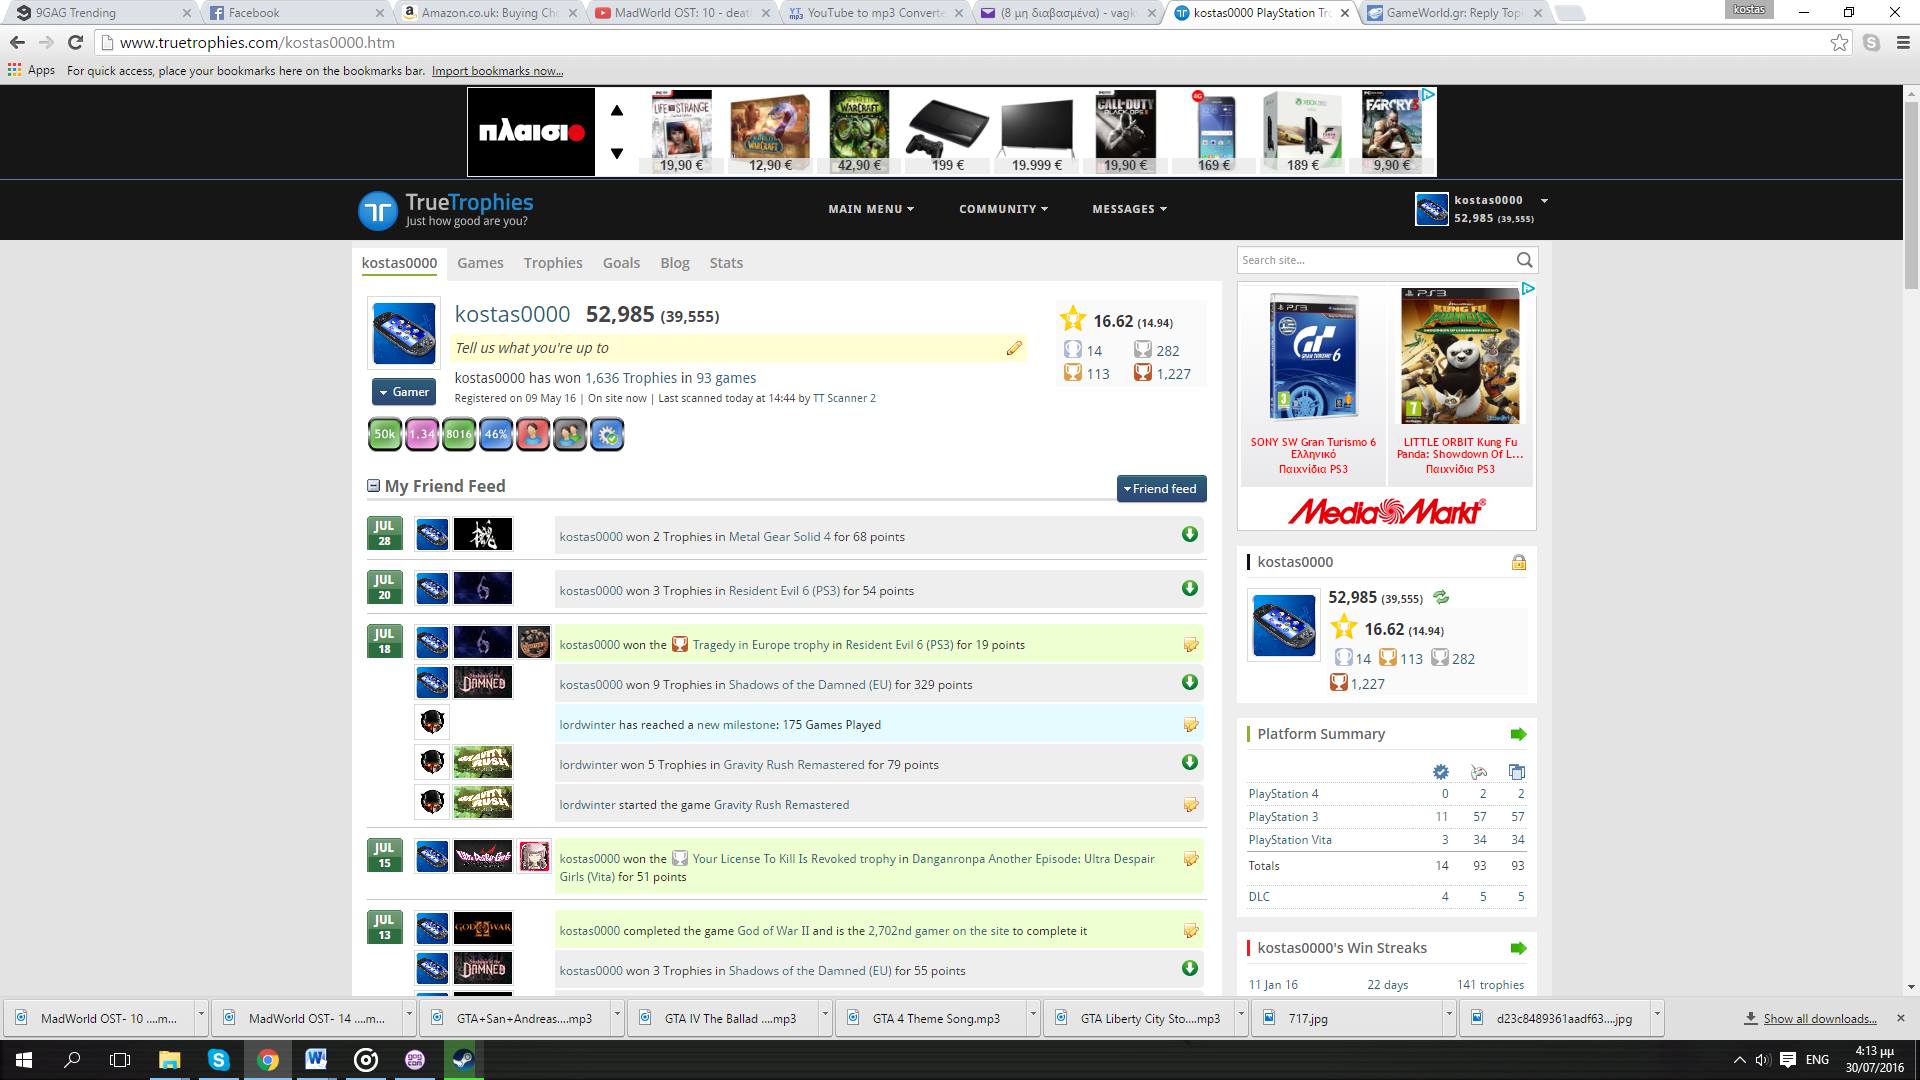Viewport: 1920px width, 1080px height.
Task: Click green arrow on Resident Evil 6 3 Trophies row
Action: pos(1190,588)
